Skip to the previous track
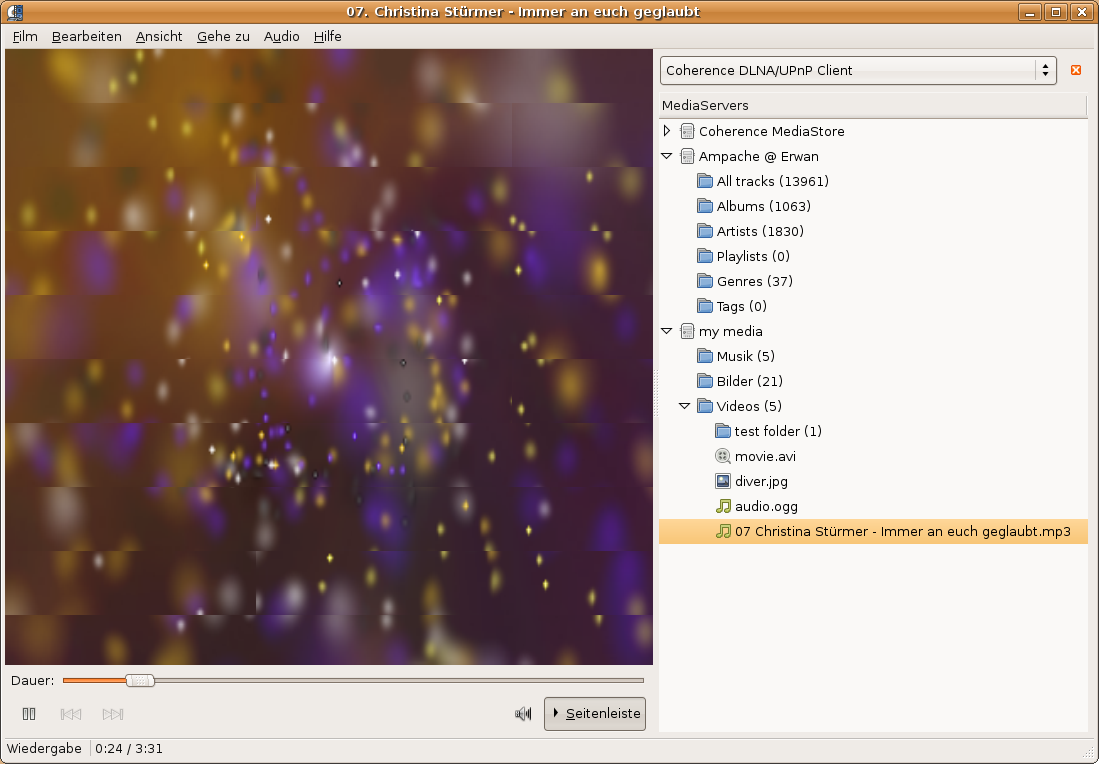The width and height of the screenshot is (1099, 764). pyautogui.click(x=71, y=714)
